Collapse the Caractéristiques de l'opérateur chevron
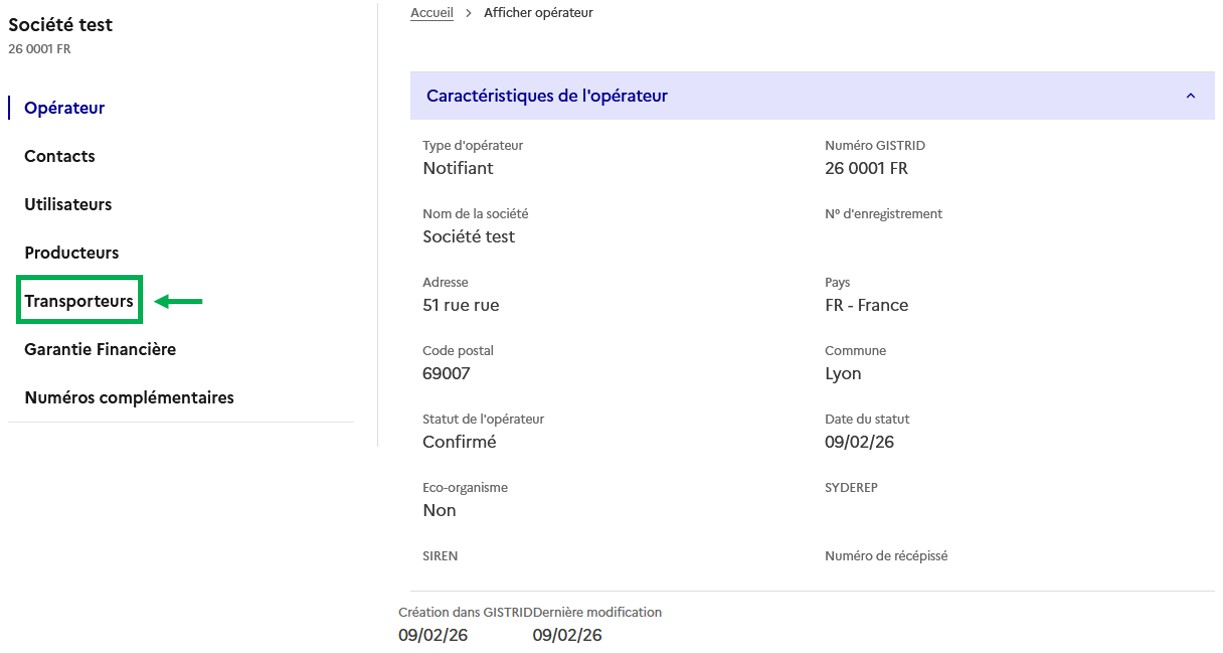The width and height of the screenshot is (1223, 653). (x=1190, y=96)
